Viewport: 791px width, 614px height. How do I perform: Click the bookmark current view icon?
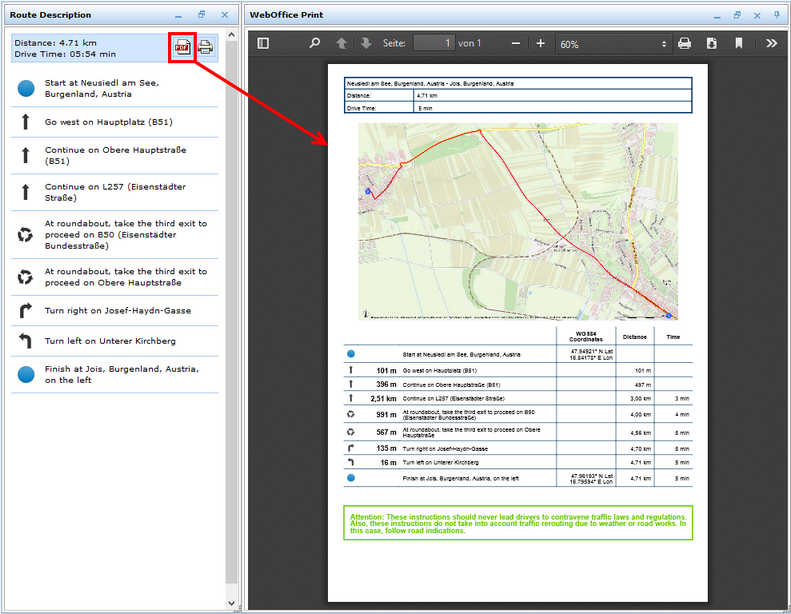click(739, 44)
